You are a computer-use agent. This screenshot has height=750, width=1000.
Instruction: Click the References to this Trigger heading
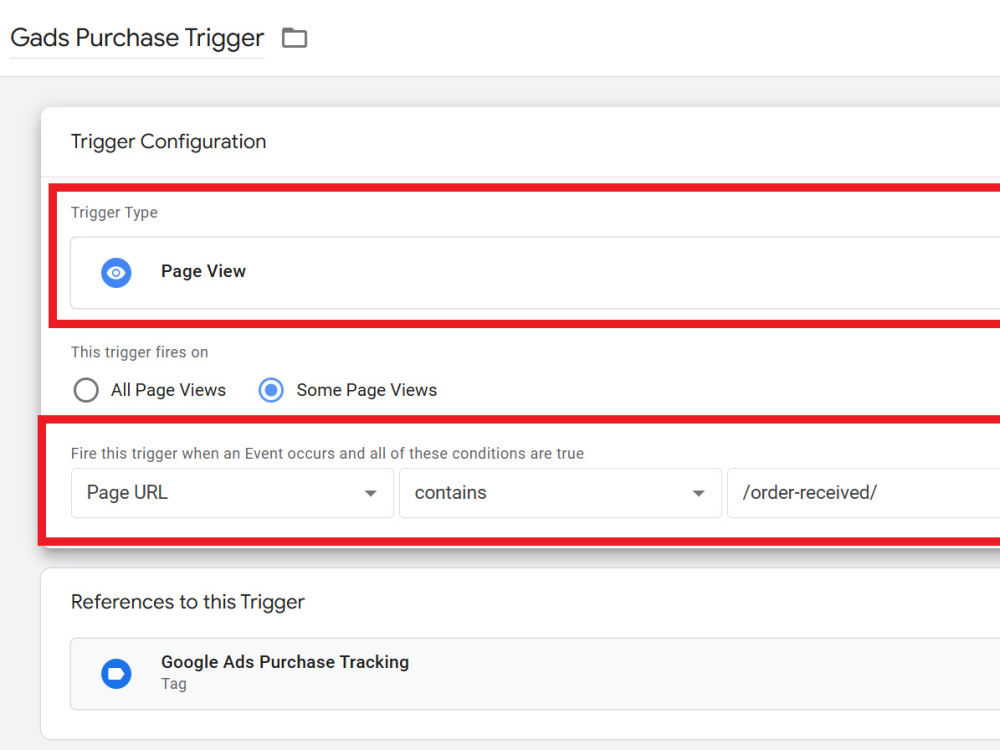188,602
